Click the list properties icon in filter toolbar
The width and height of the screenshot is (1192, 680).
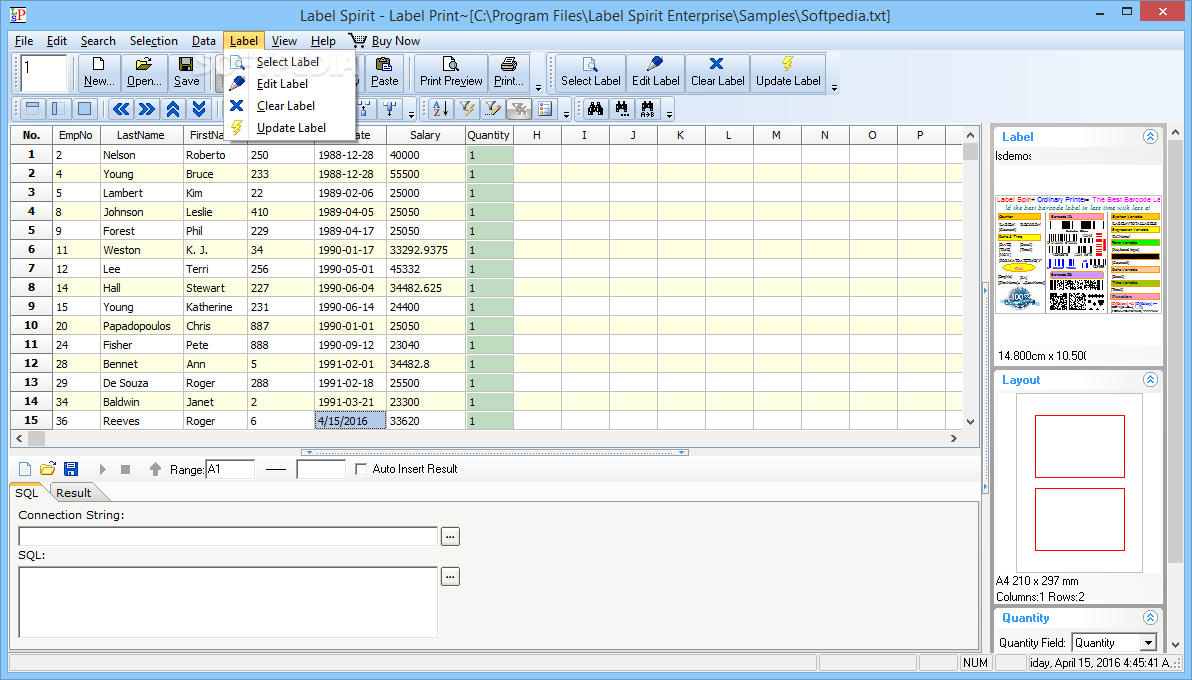(544, 109)
